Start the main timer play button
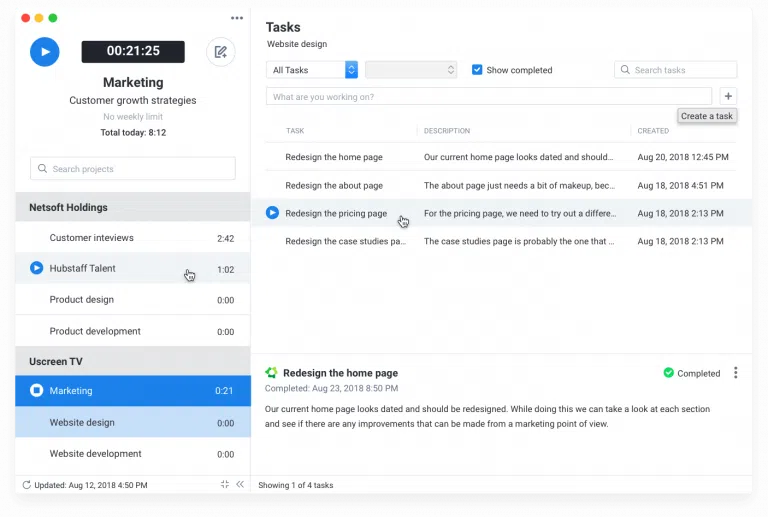This screenshot has width=768, height=517. click(45, 52)
